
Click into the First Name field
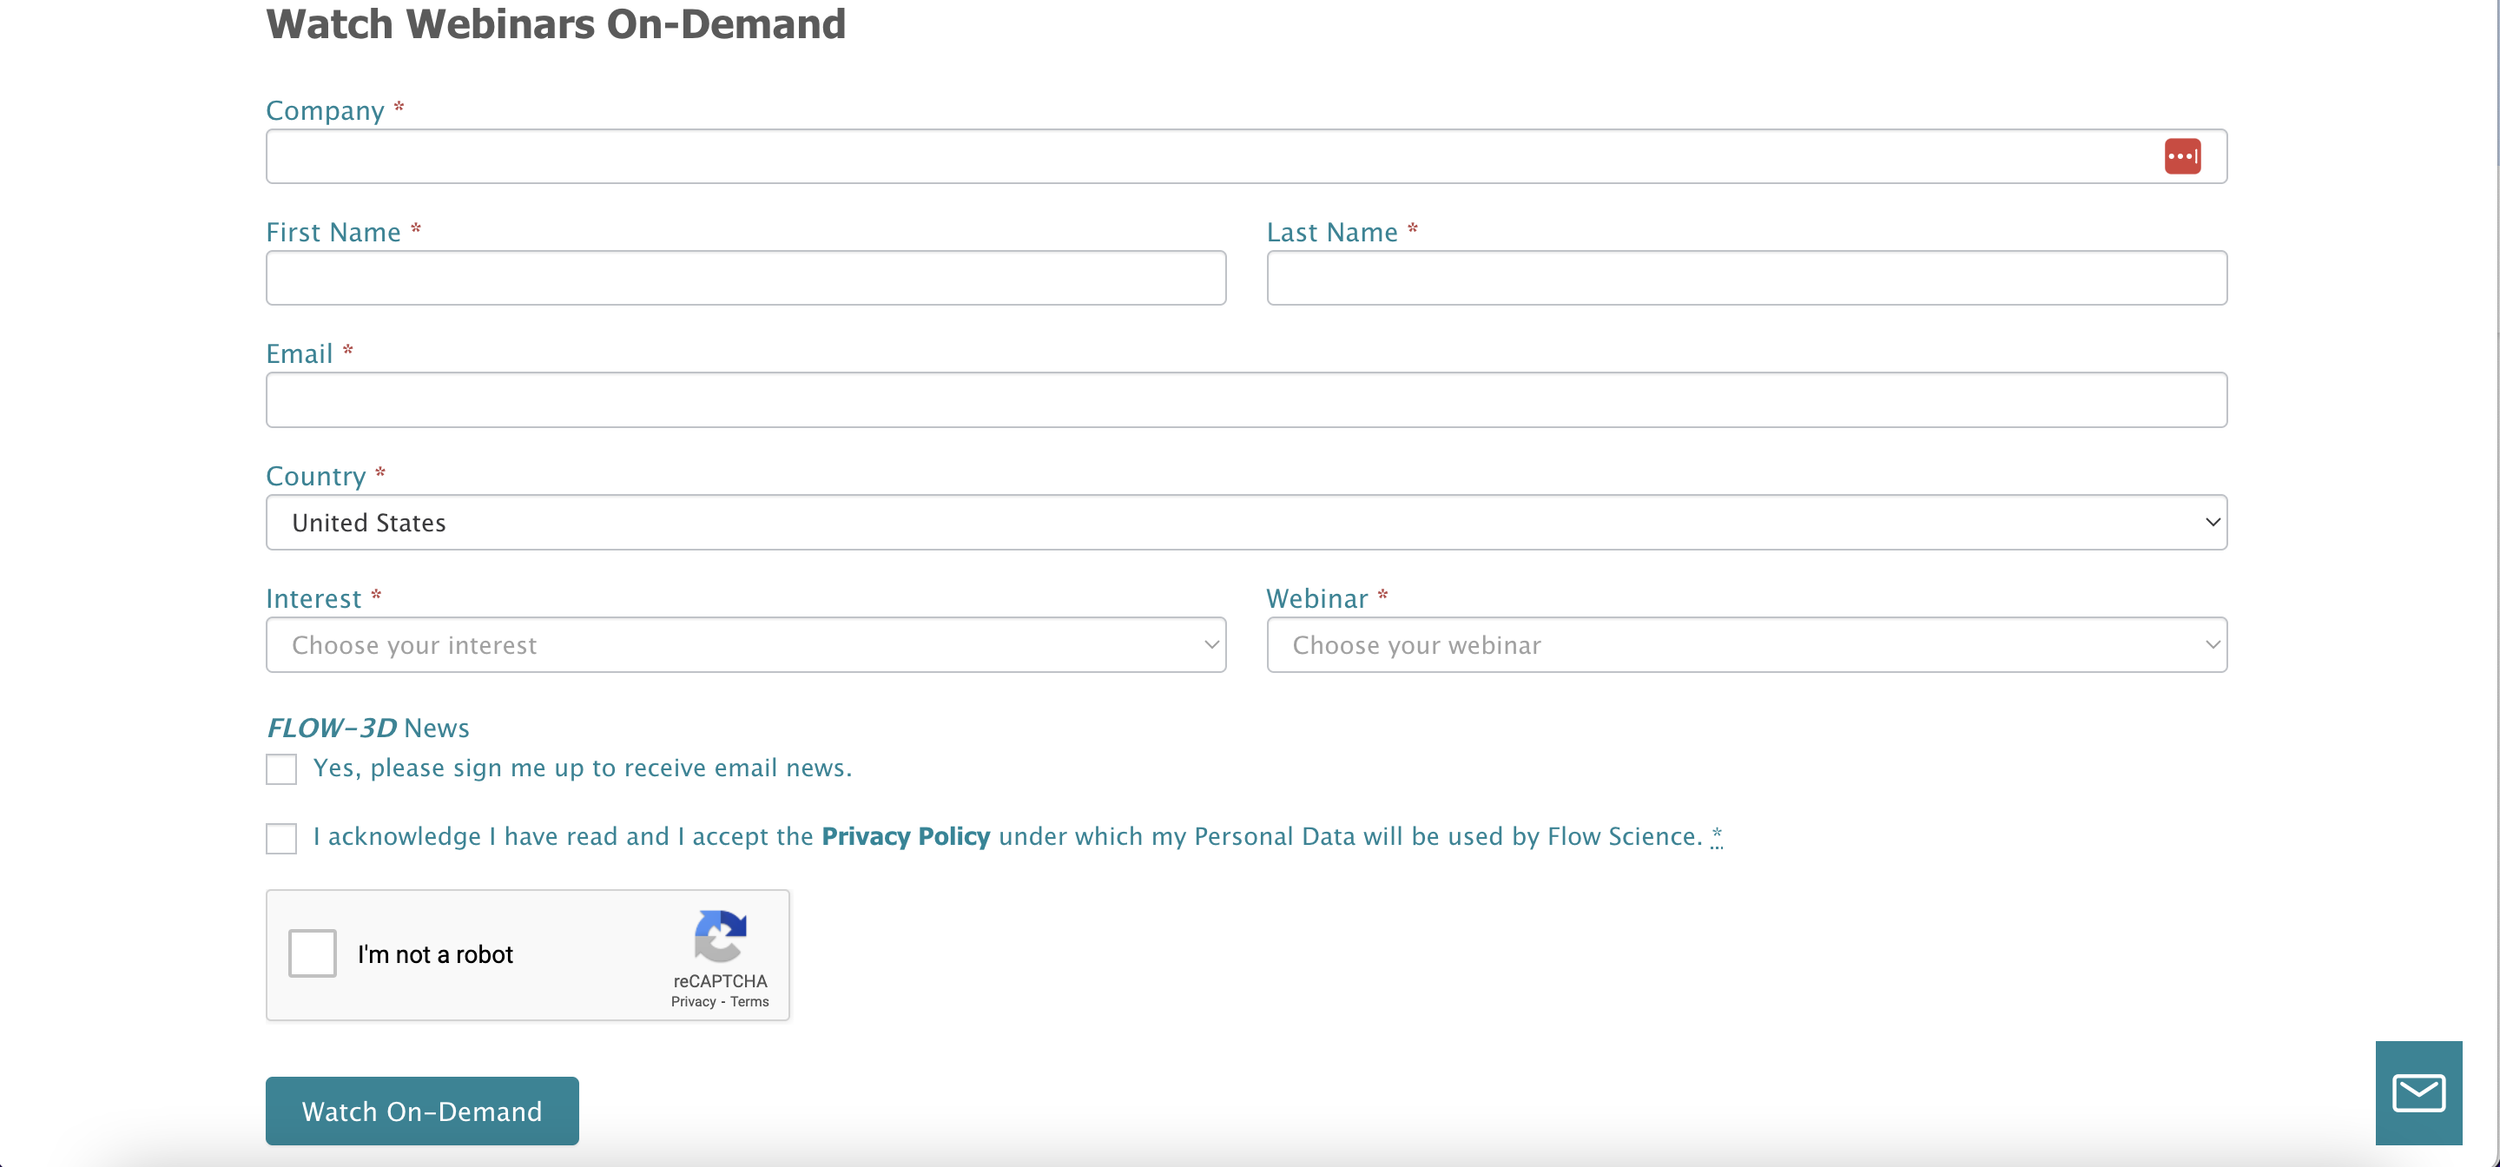tap(745, 278)
